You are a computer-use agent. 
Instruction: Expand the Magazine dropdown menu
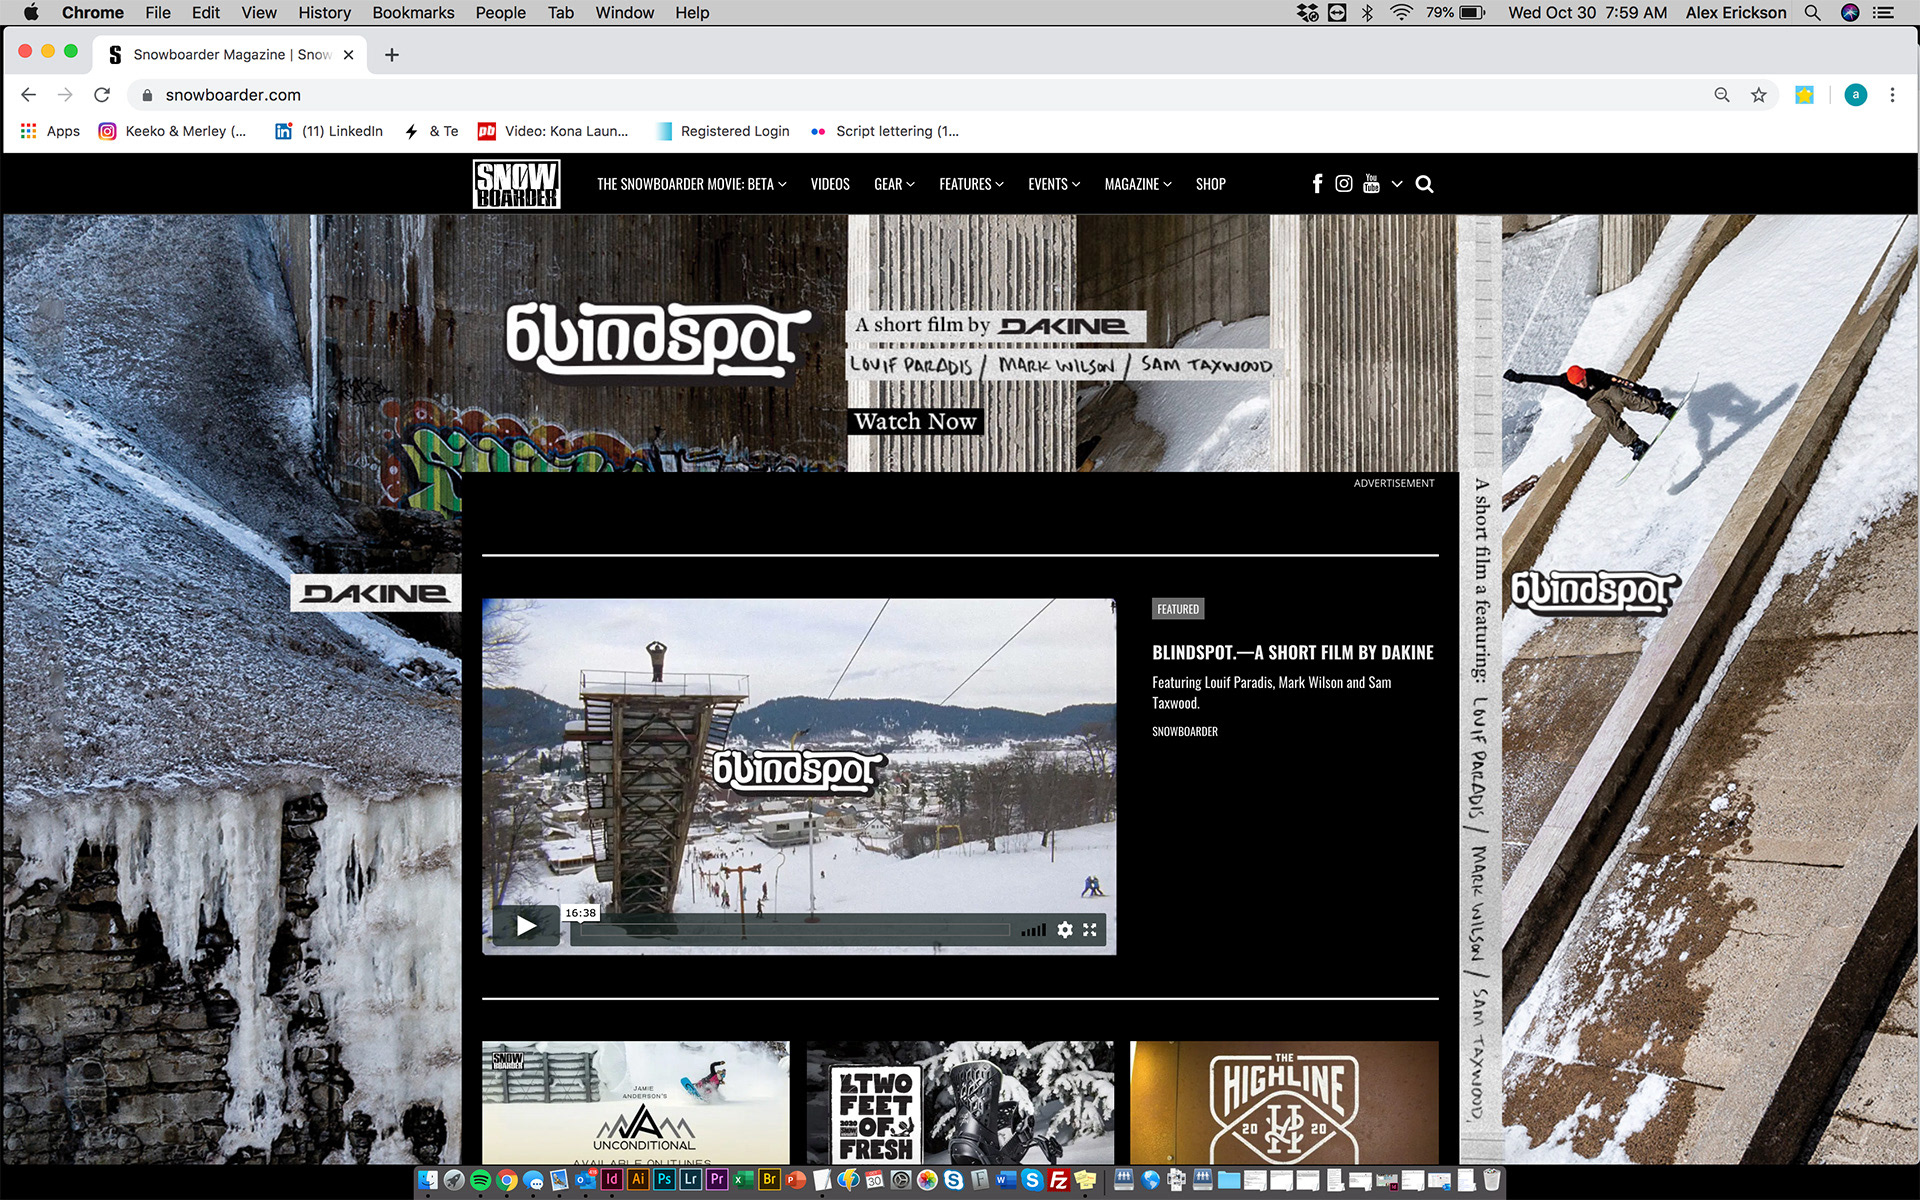tap(1138, 184)
